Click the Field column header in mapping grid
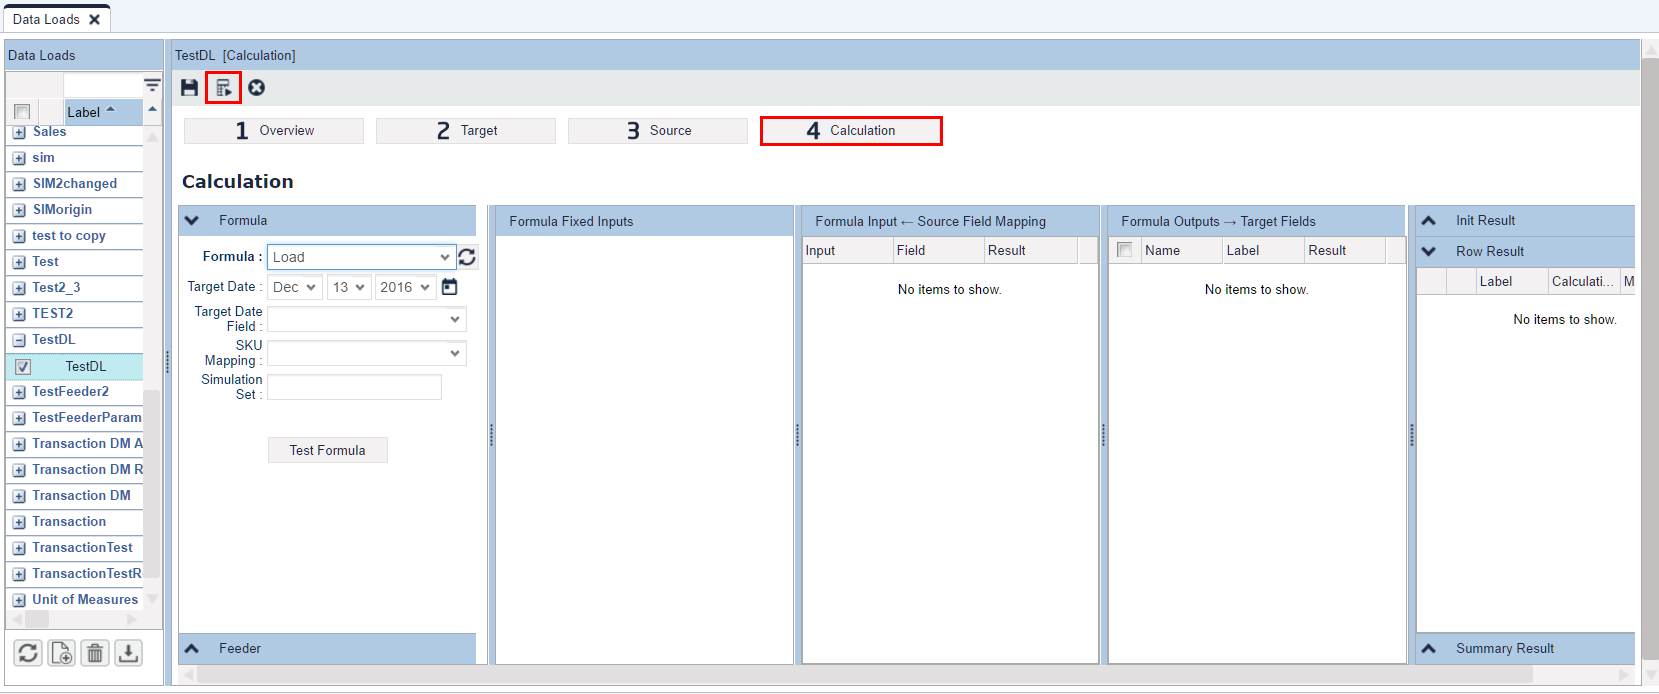1659x694 pixels. point(939,250)
